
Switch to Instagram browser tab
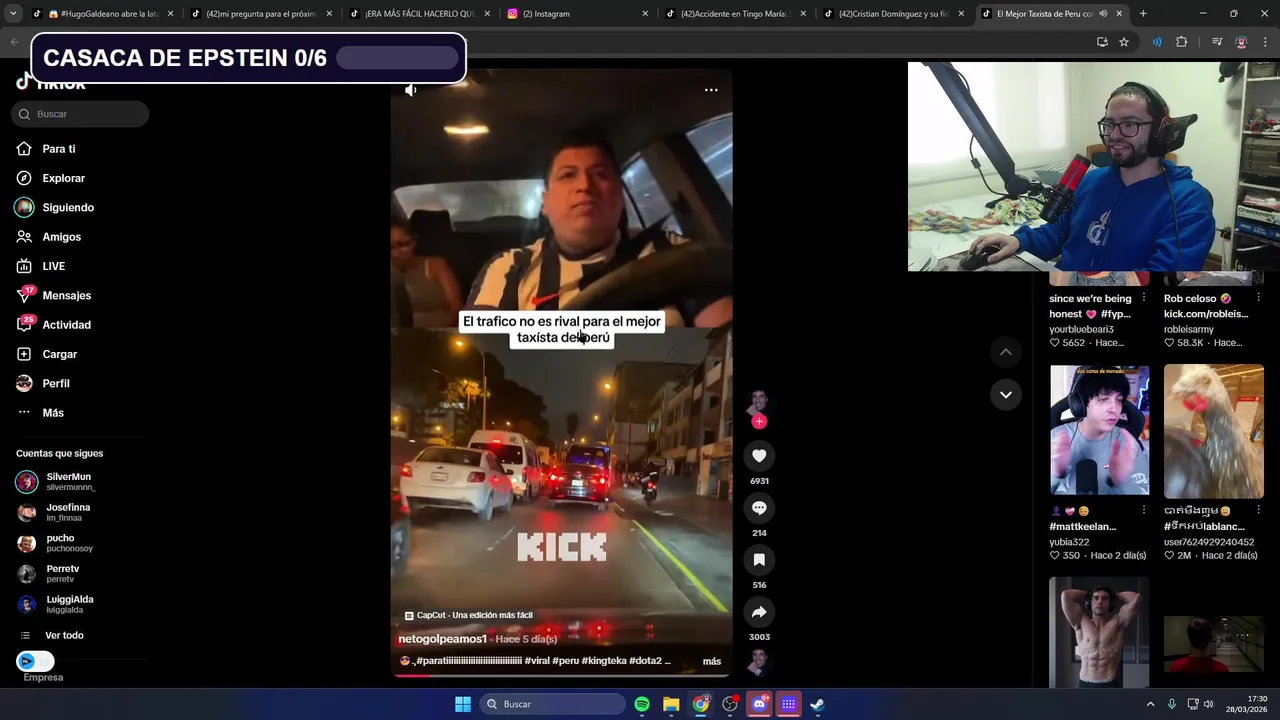576,14
